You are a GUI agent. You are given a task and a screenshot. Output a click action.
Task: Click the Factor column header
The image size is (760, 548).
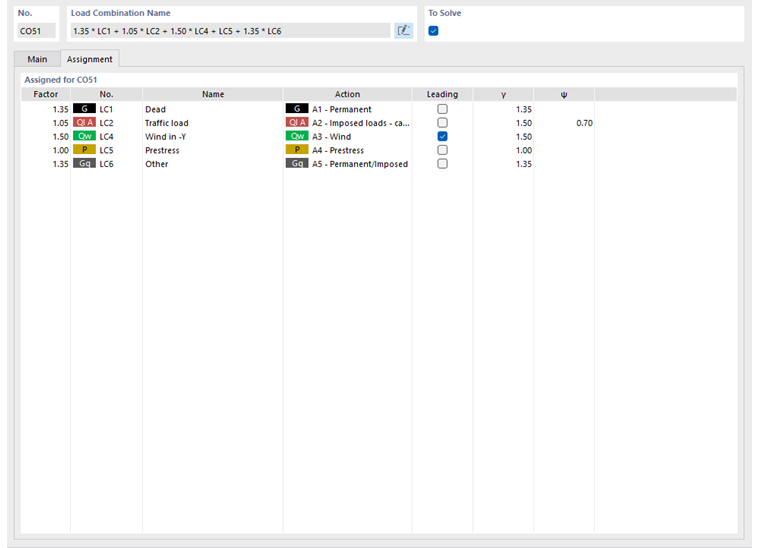coord(46,94)
